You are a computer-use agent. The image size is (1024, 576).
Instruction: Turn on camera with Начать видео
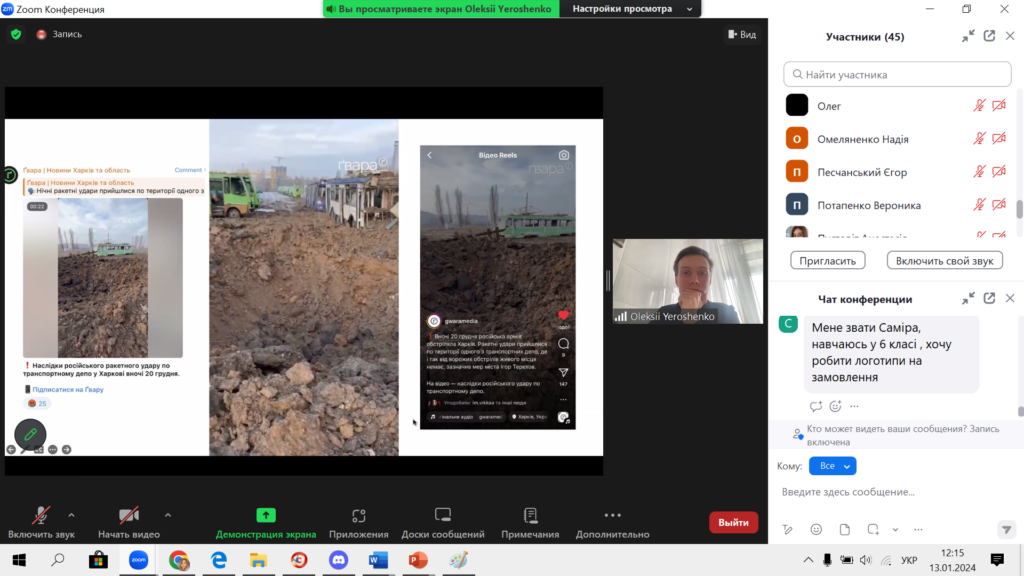point(129,522)
